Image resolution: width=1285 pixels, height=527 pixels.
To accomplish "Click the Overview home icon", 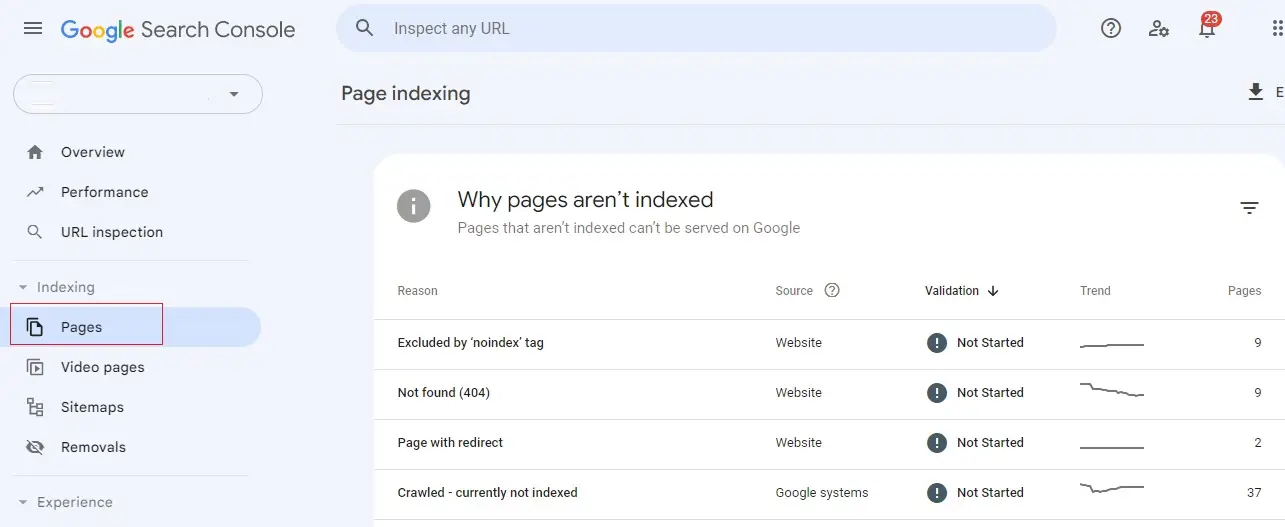I will pos(35,152).
